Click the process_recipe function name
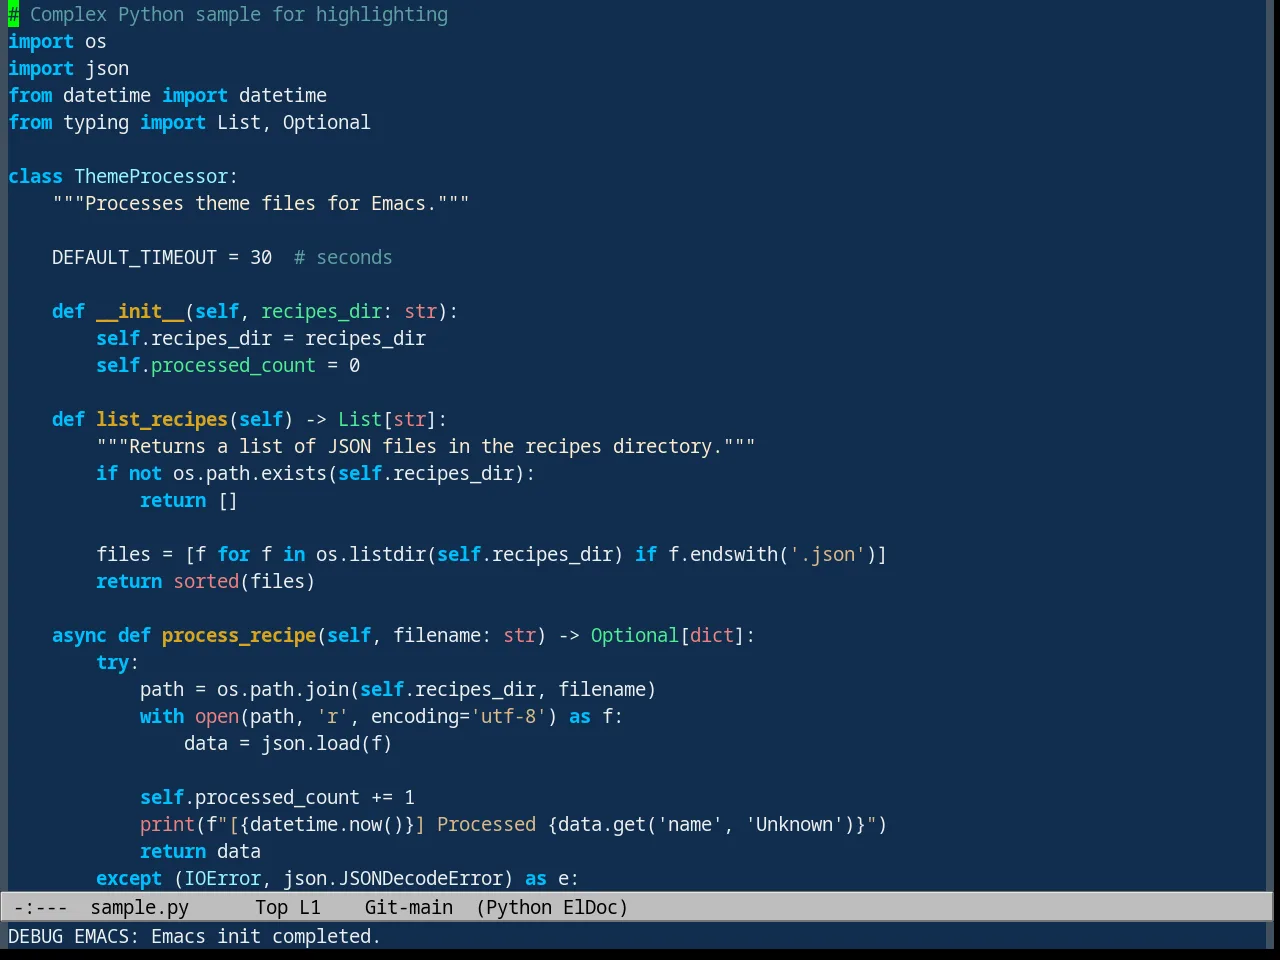Screen dimensions: 1280x960 tap(239, 635)
